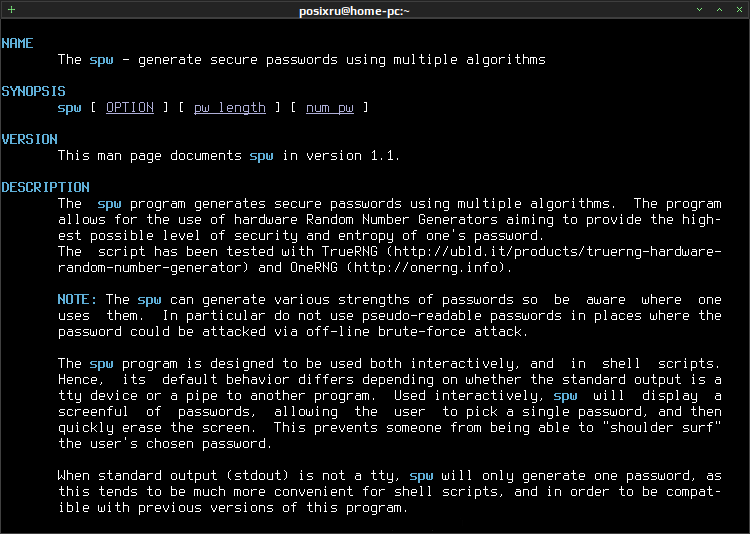Click the word '(stdout)' in the last paragraph
The height and width of the screenshot is (534, 750).
(258, 476)
